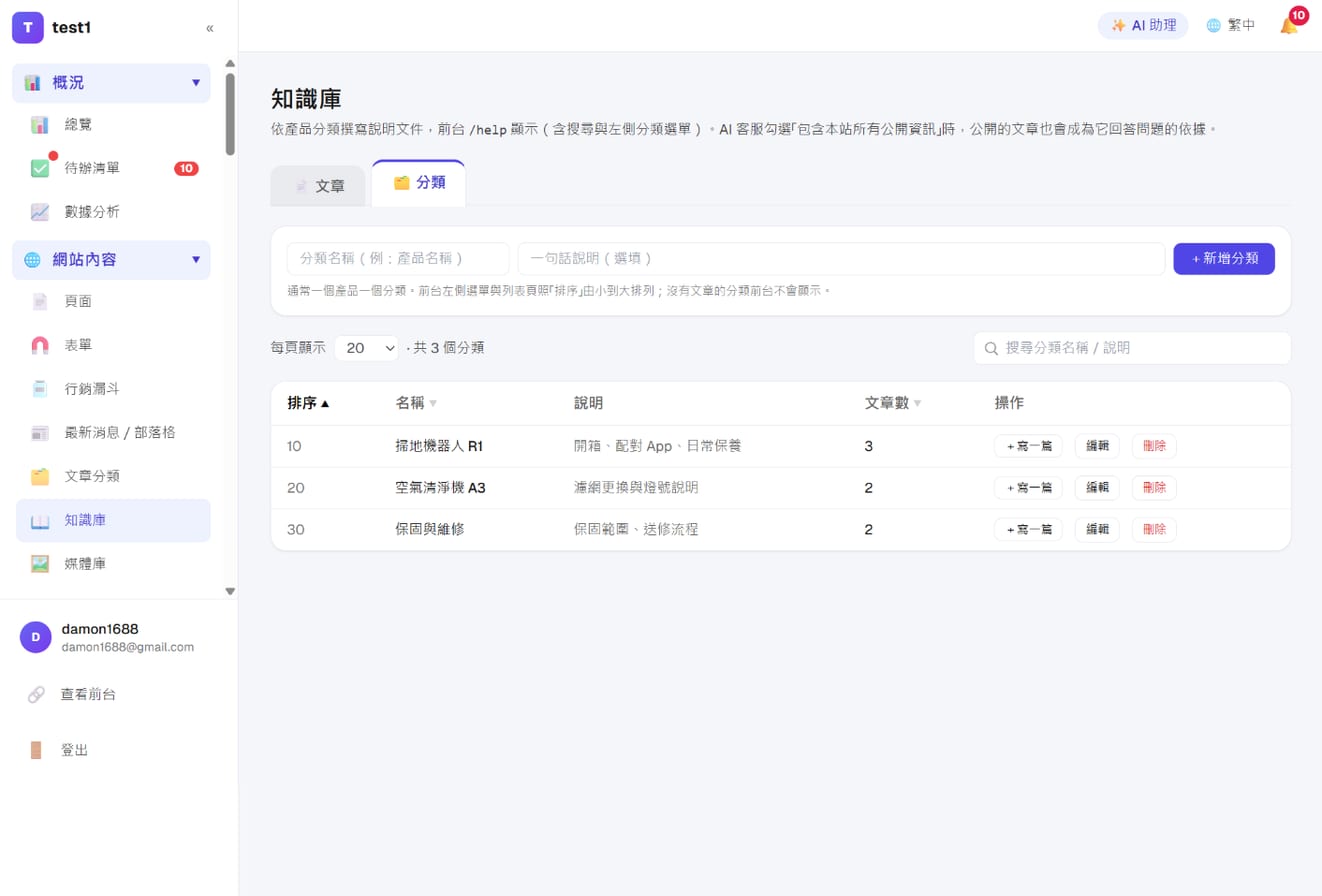Focus the 分類名稱 input field
This screenshot has height=896, width=1322.
coord(398,258)
